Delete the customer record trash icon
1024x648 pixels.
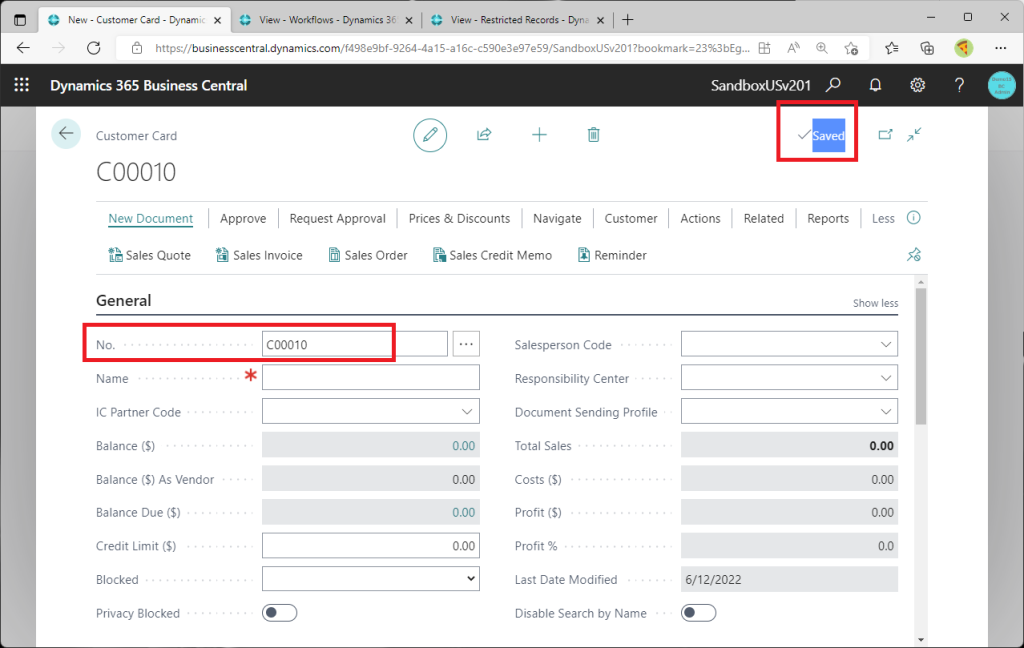tap(593, 135)
